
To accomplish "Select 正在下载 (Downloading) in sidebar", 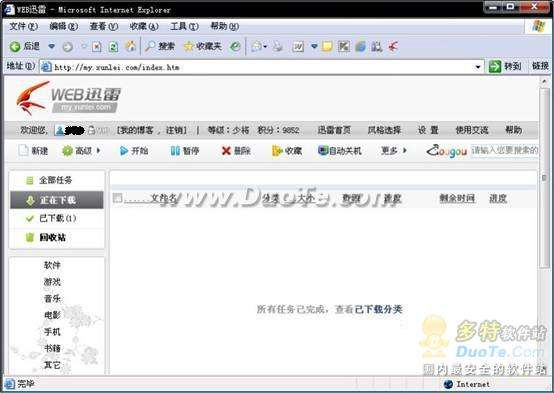I will pyautogui.click(x=57, y=200).
